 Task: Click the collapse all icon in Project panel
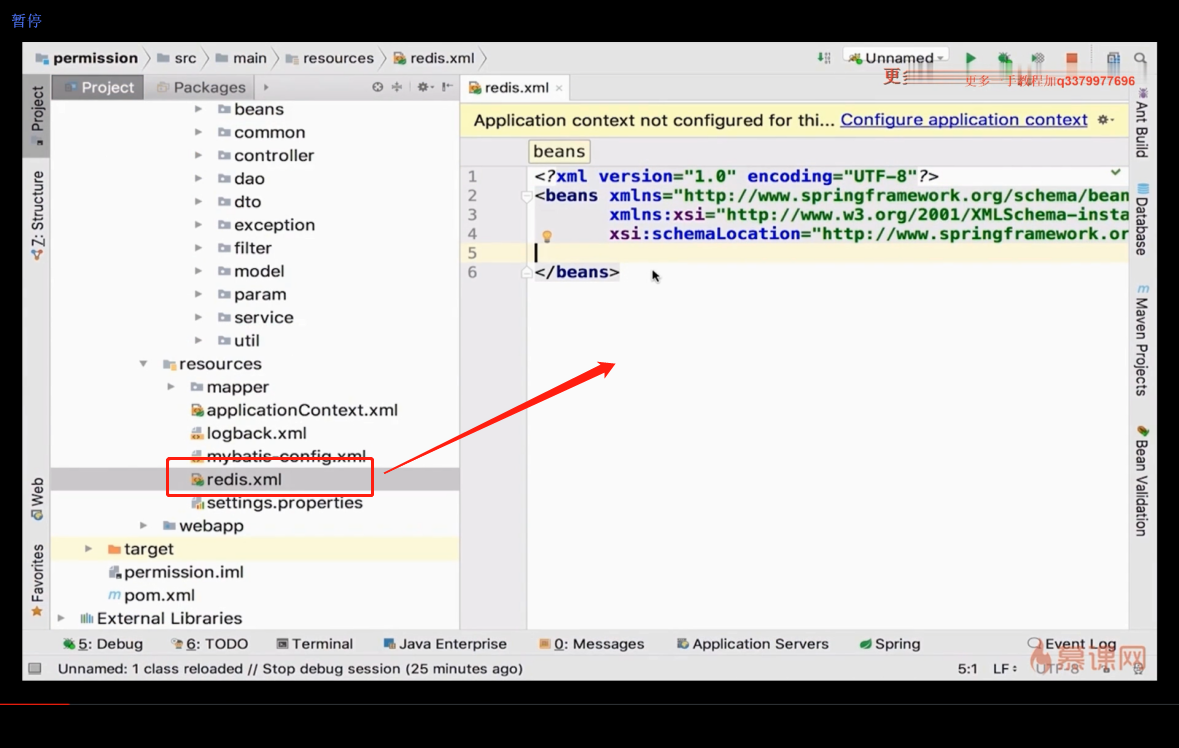coord(397,87)
